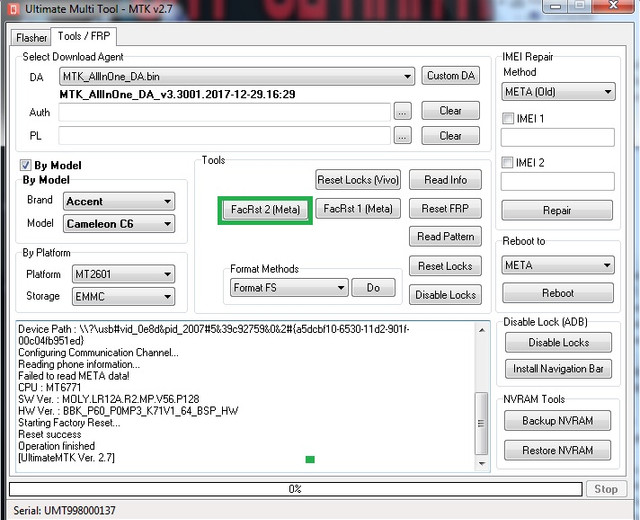The image size is (640, 520).
Task: Click log scrollbar down arrow
Action: 482,463
